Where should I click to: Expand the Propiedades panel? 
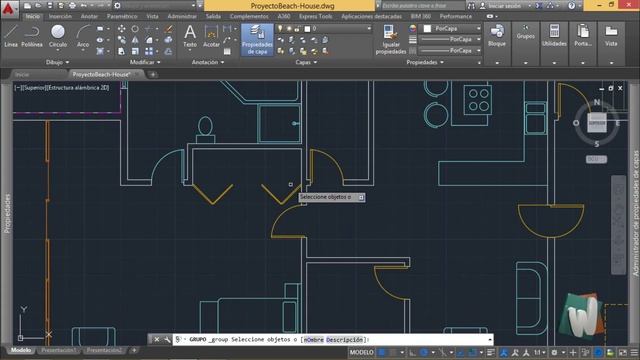click(x=425, y=62)
